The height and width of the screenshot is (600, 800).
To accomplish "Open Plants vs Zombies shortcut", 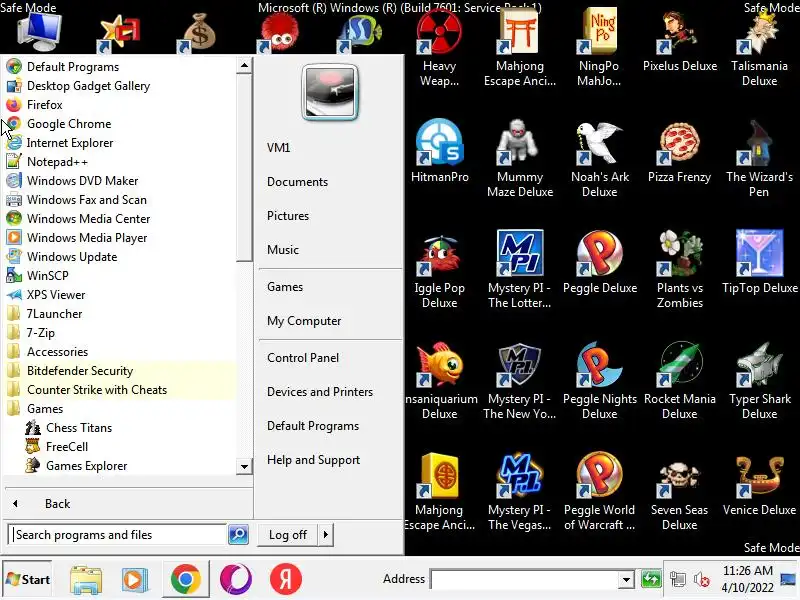I will (680, 270).
